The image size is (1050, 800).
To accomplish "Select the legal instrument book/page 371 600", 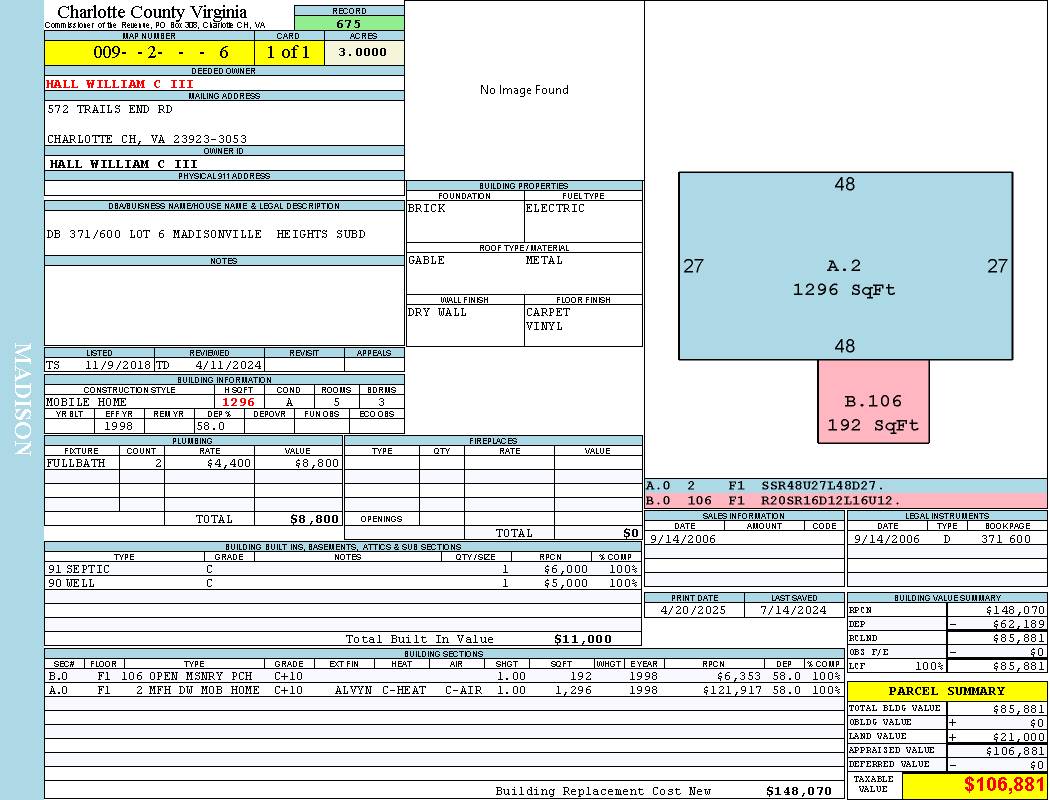I will (1005, 539).
